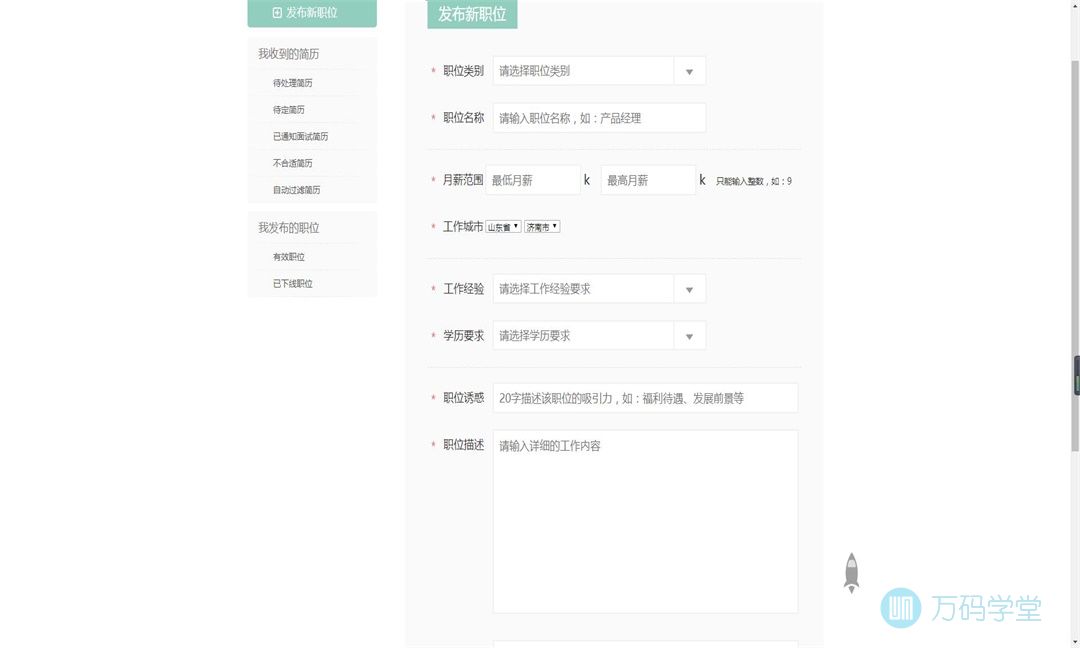Focus the 职位诱惑 text field
This screenshot has height=648, width=1080.
645,398
